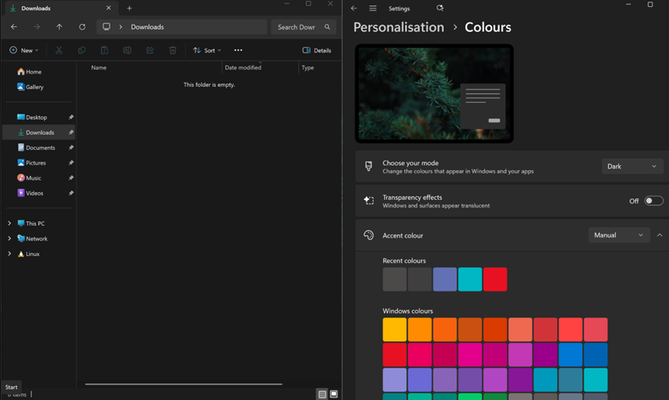Pick the red recent colour swatch
Image resolution: width=669 pixels, height=400 pixels.
(495, 279)
